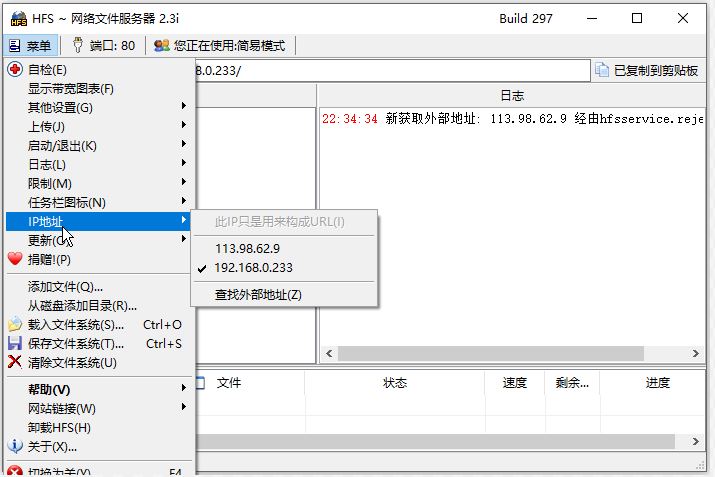
Task: Click the window maximize button
Action: [x=637, y=18]
